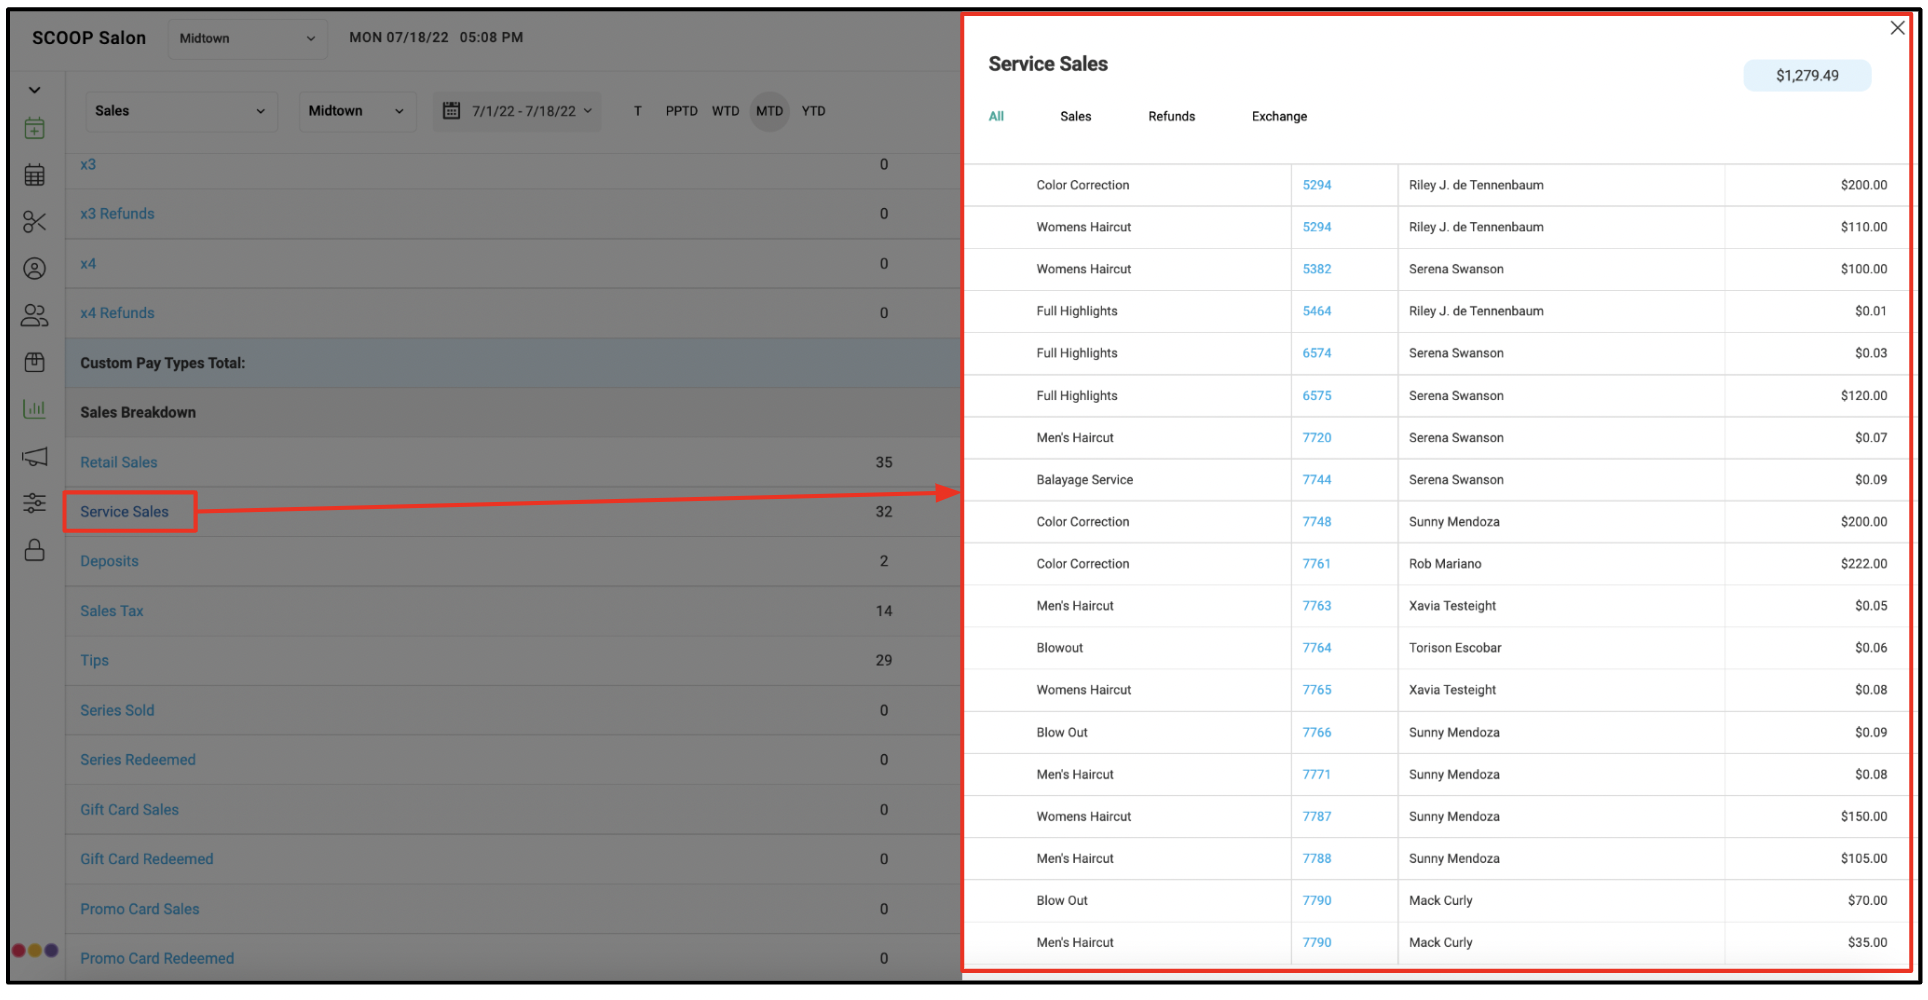Open ticket 5294 in the Color Correction row

1316,185
